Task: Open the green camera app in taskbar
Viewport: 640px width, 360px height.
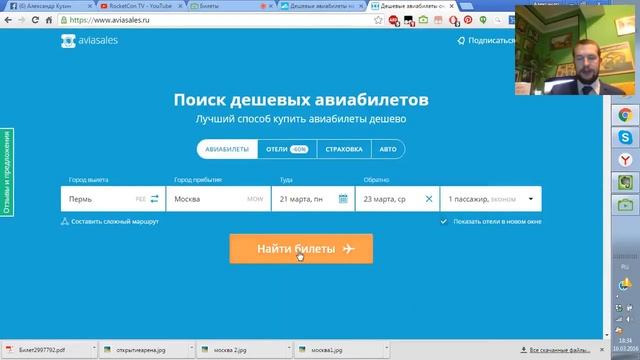Action: [625, 205]
